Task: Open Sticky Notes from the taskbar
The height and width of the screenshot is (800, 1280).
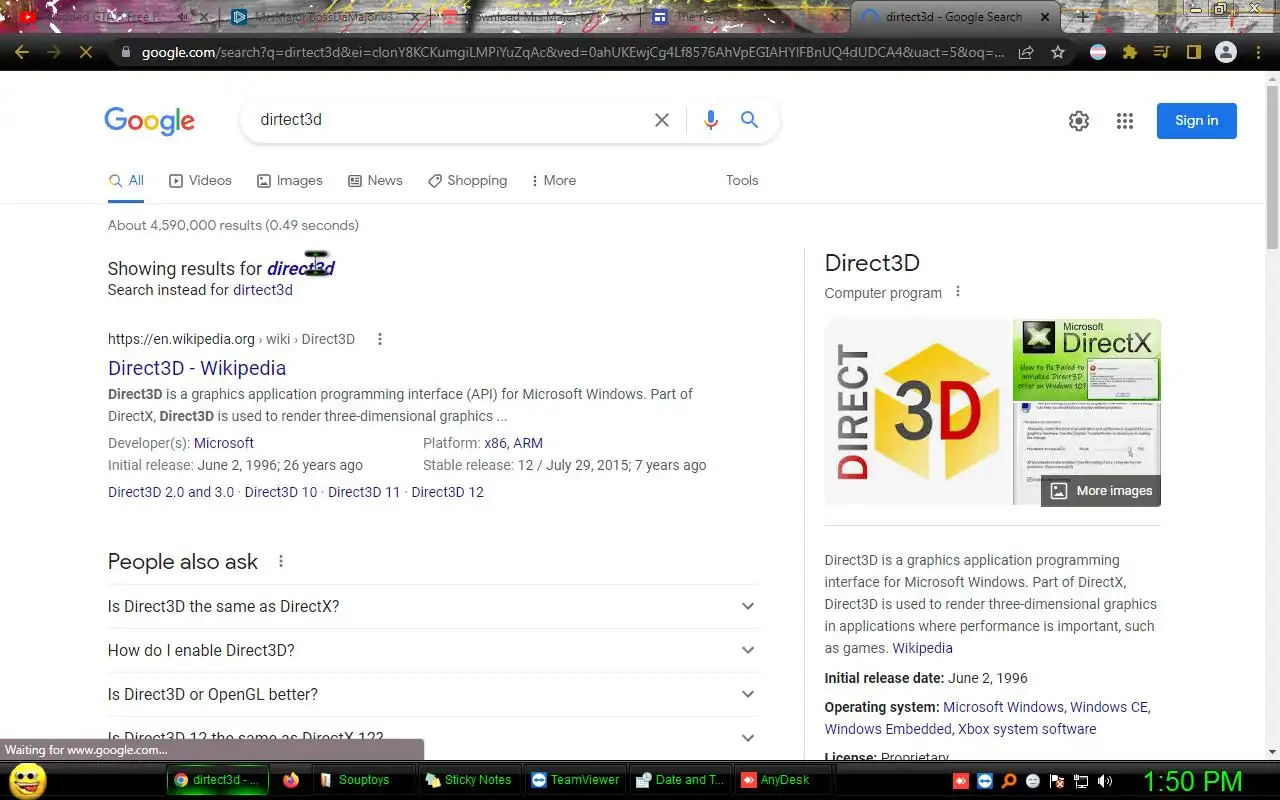Action: click(467, 780)
